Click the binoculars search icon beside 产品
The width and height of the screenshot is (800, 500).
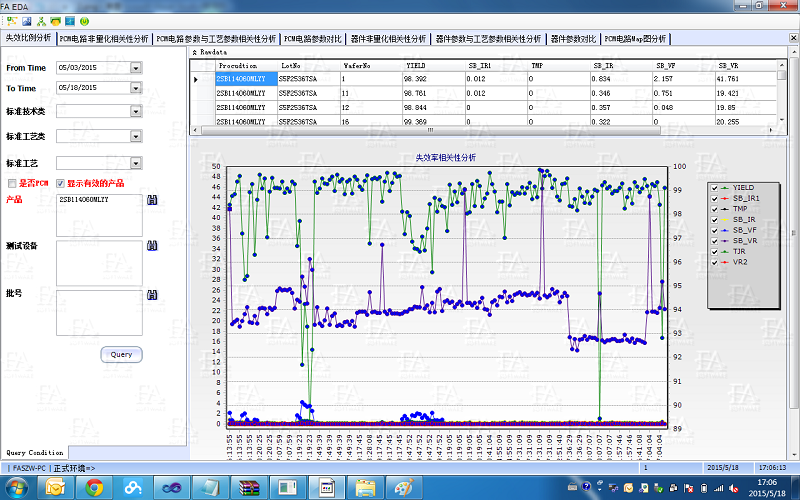point(151,201)
